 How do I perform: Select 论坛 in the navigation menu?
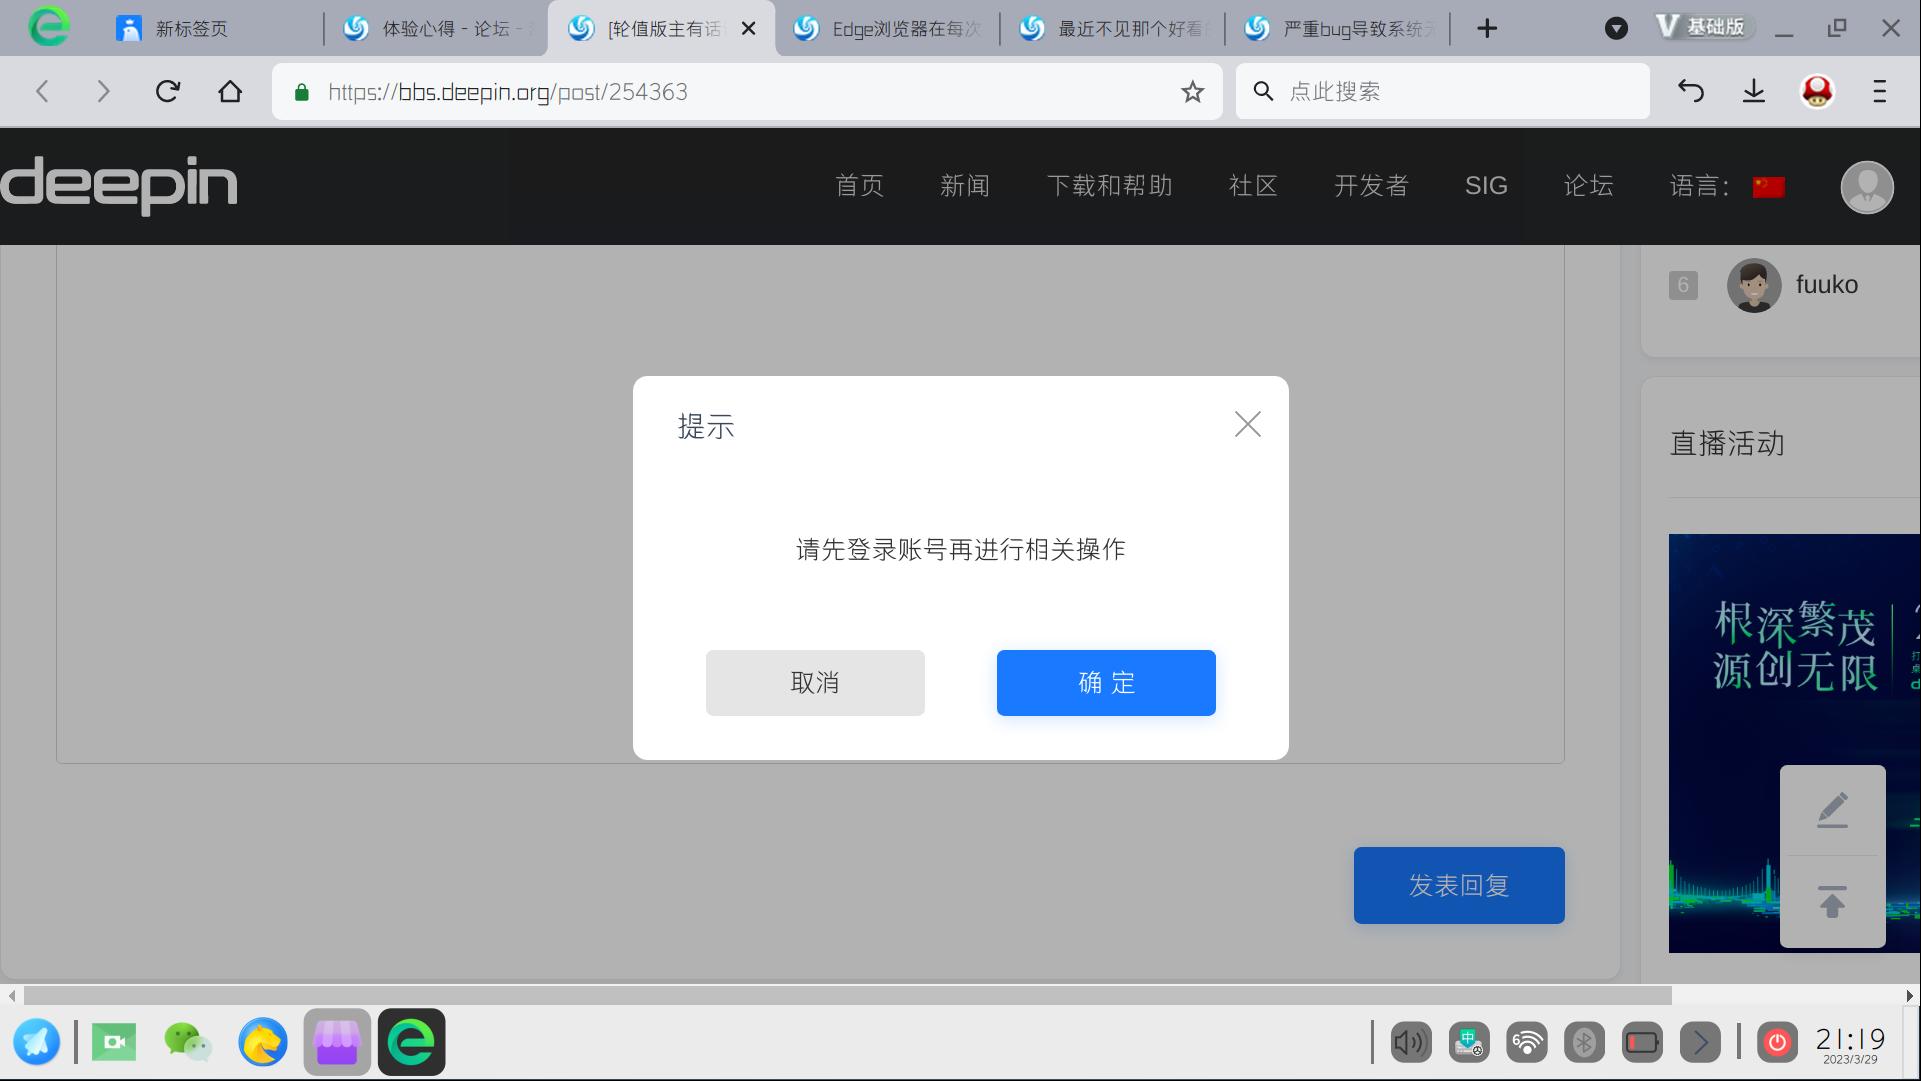(x=1588, y=186)
